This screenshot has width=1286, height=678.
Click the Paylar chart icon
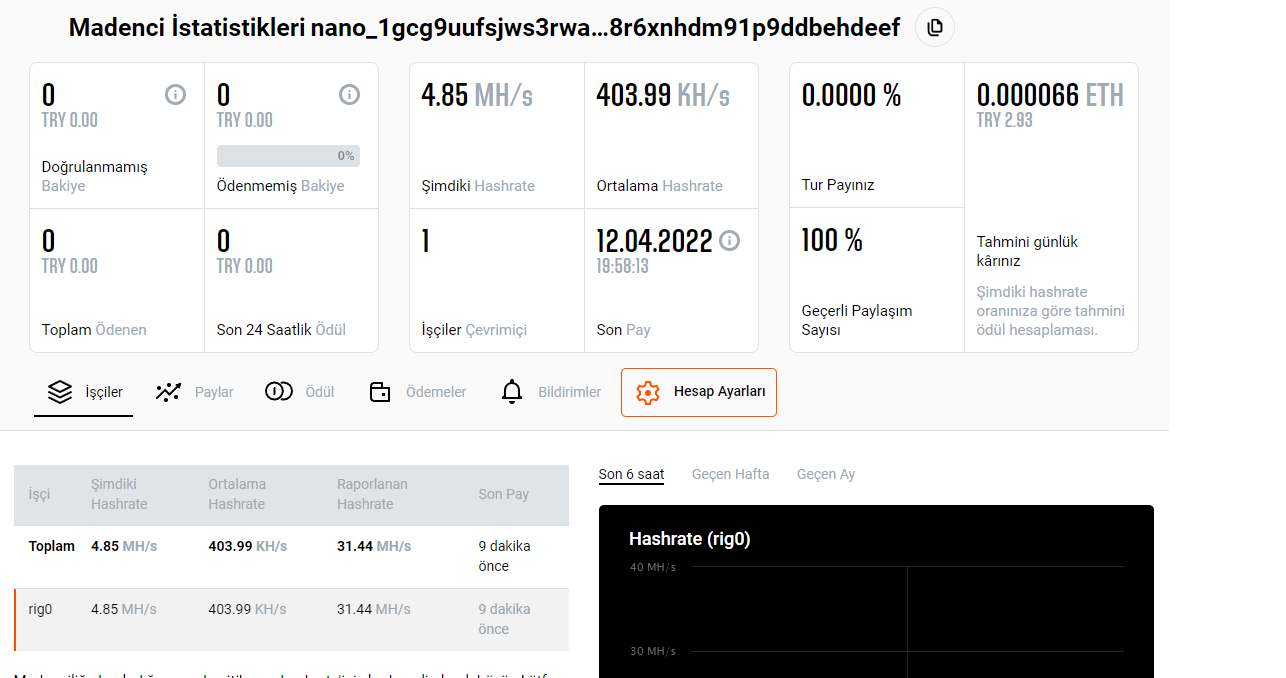(169, 392)
